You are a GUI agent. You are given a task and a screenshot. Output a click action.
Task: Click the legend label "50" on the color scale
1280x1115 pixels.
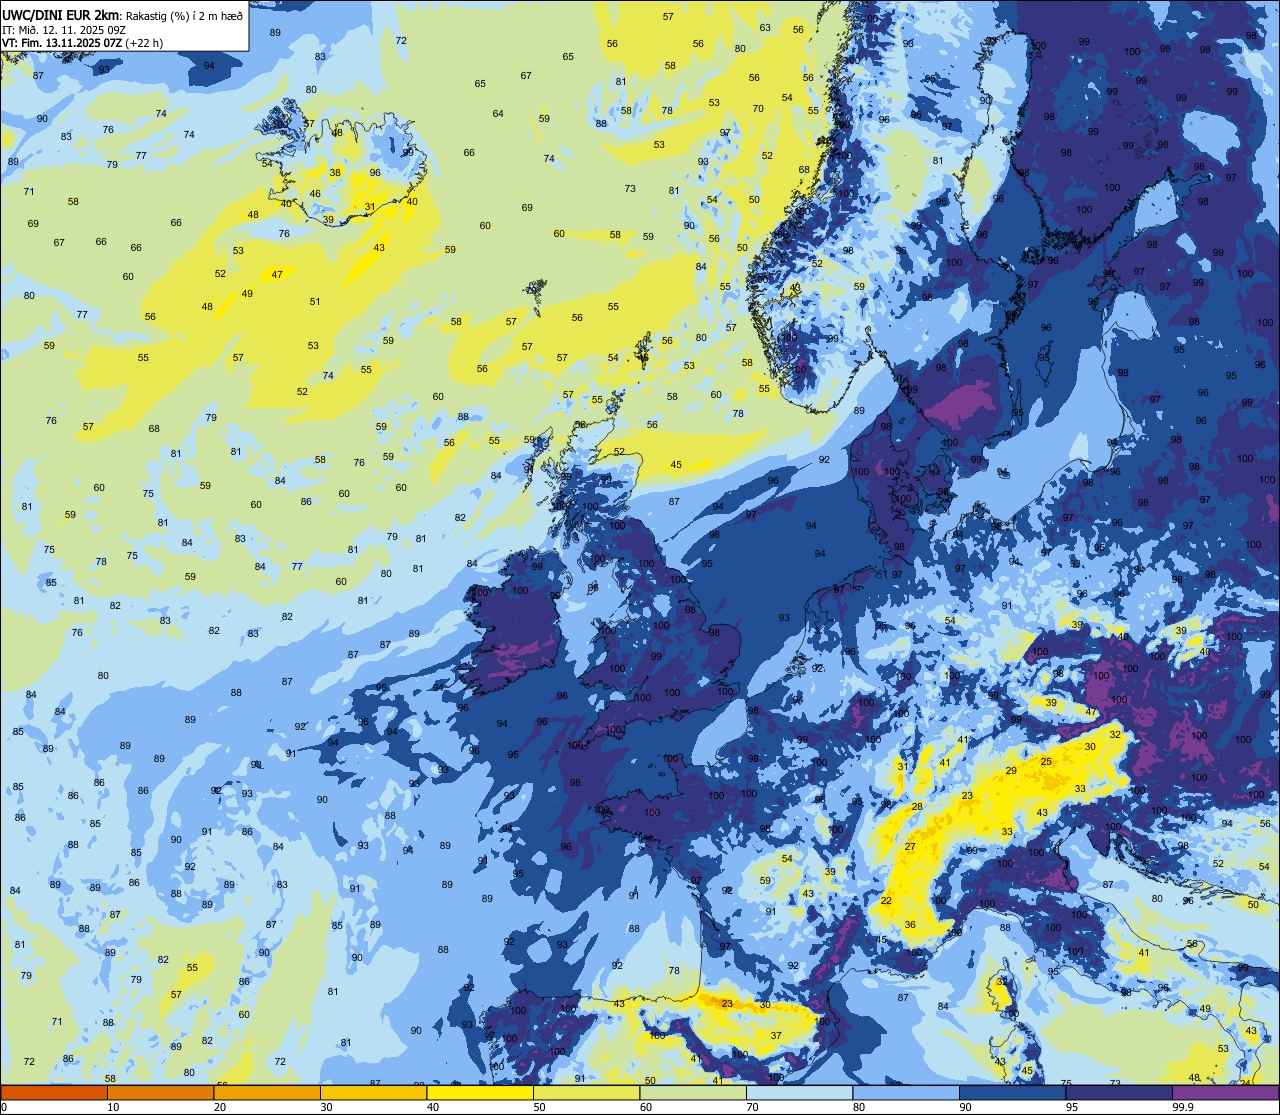coord(539,1107)
